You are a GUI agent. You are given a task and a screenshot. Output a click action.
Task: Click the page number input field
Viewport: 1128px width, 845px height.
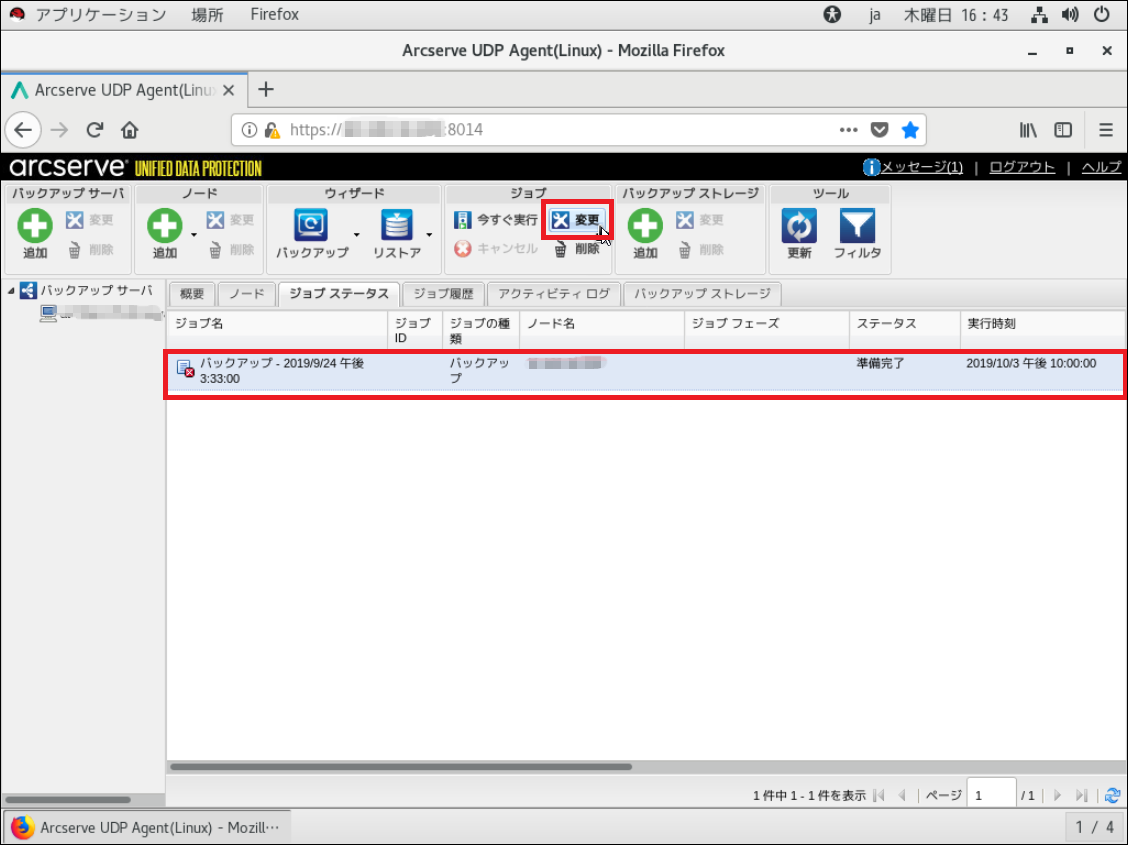click(x=991, y=795)
